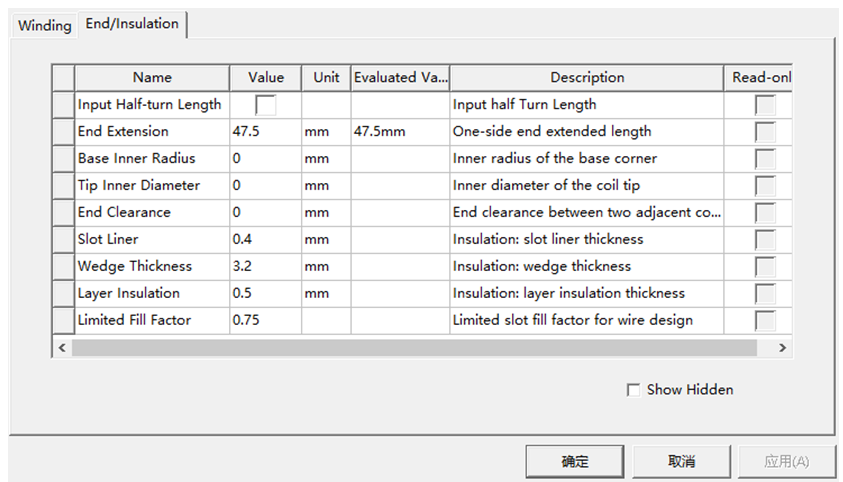This screenshot has width=843, height=482.
Task: Click the 确定 (OK) button
Action: coord(575,461)
